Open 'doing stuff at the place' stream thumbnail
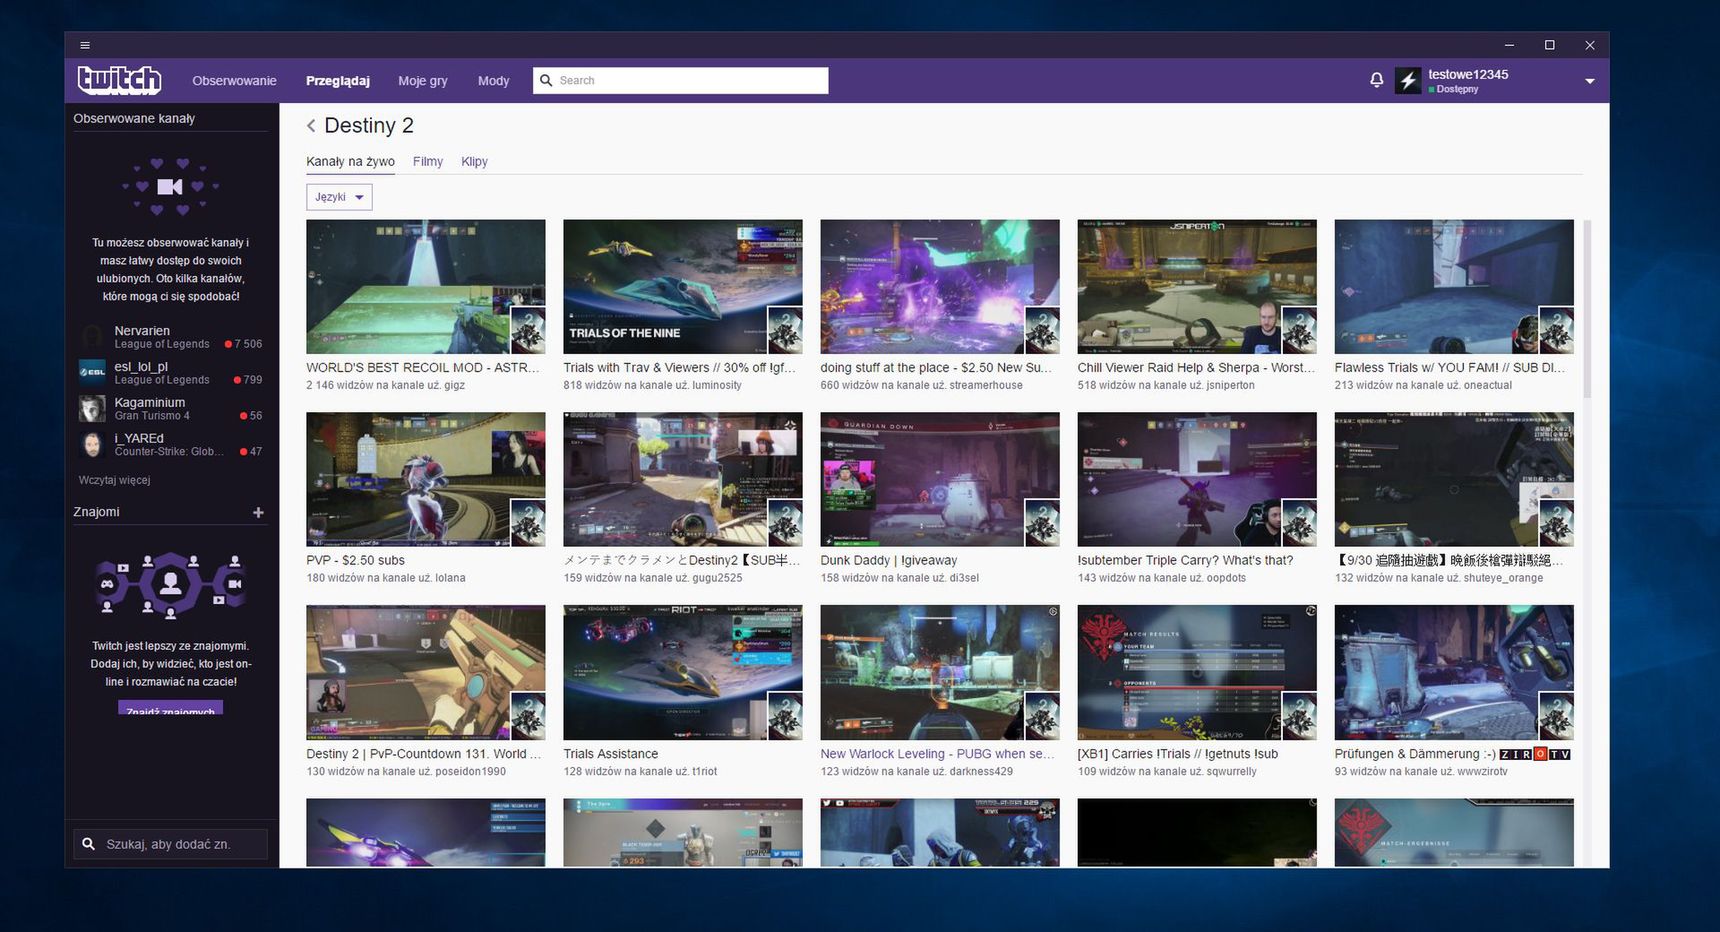This screenshot has height=932, width=1720. [940, 287]
